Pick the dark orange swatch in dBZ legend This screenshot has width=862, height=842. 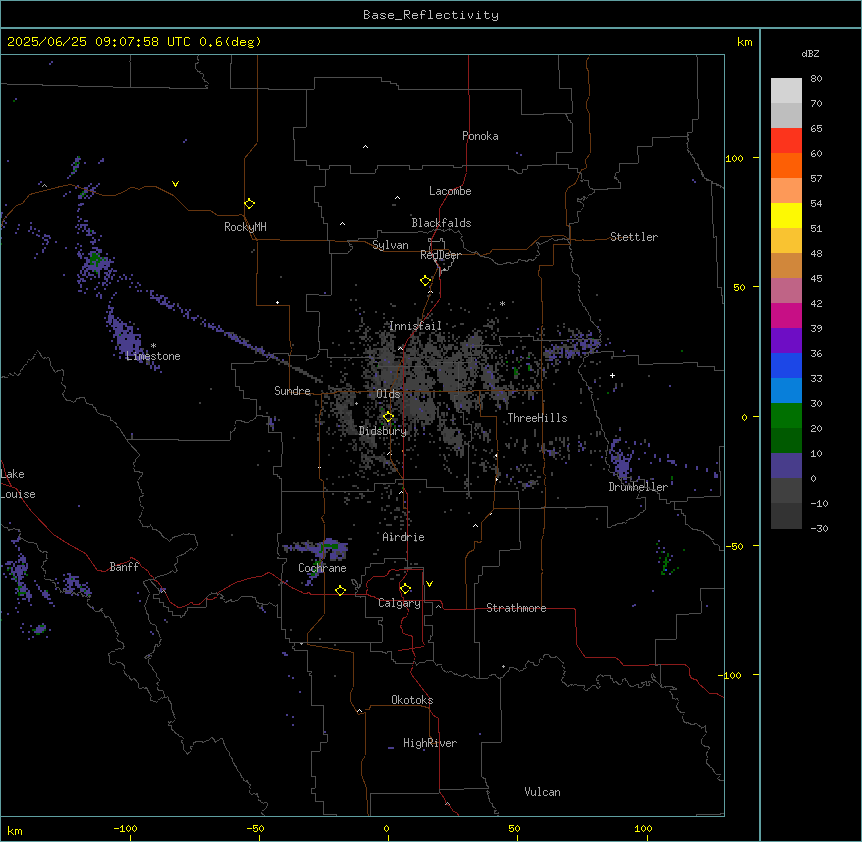coord(786,165)
